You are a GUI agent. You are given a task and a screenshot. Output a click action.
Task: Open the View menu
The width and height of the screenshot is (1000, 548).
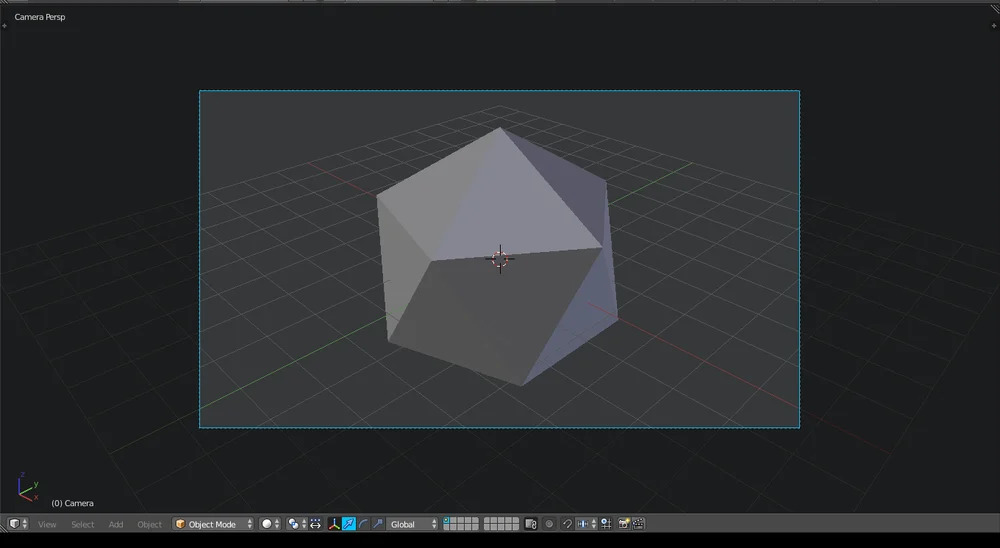(47, 524)
